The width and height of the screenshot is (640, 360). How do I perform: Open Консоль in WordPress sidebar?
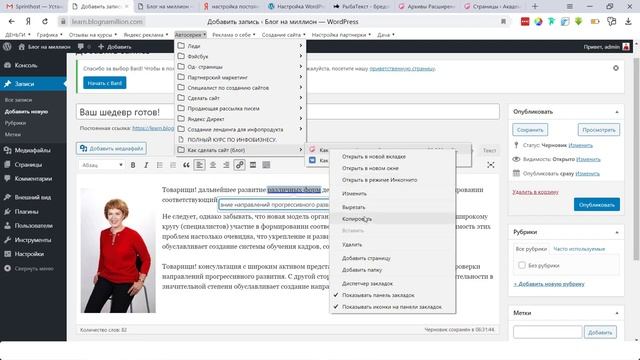pos(26,65)
